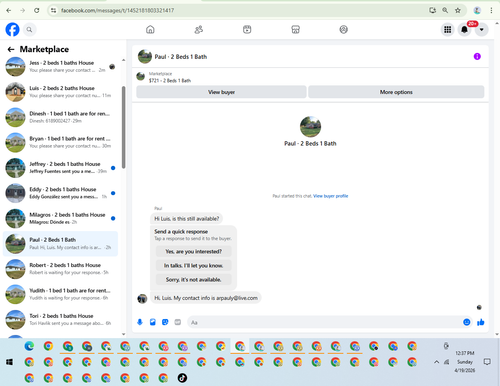The width and height of the screenshot is (500, 386).
Task: Open notifications bell
Action: tap(464, 30)
